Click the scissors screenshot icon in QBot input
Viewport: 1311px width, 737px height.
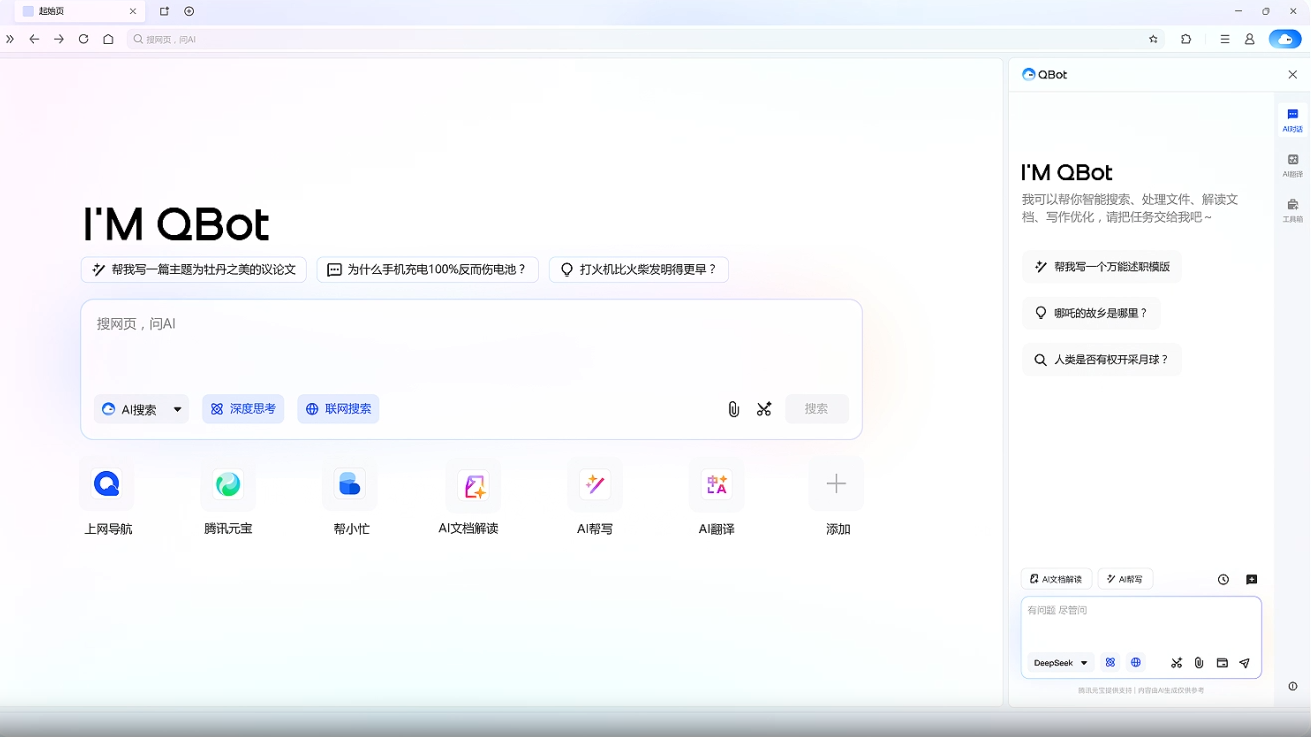point(1176,662)
